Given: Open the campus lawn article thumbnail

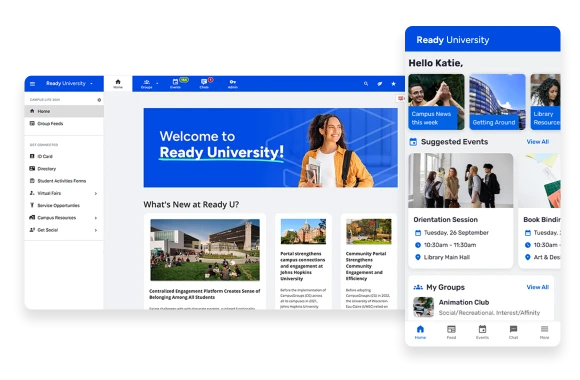Looking at the screenshot, I should (205, 250).
